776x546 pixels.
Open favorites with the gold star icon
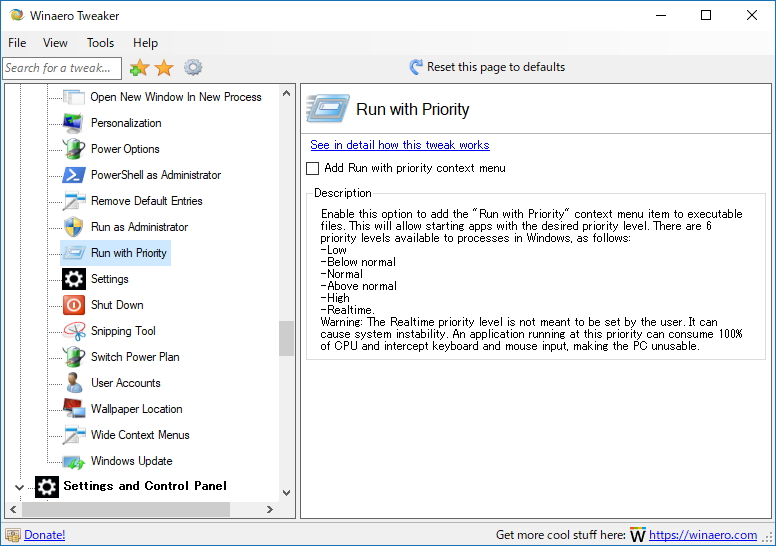(164, 67)
